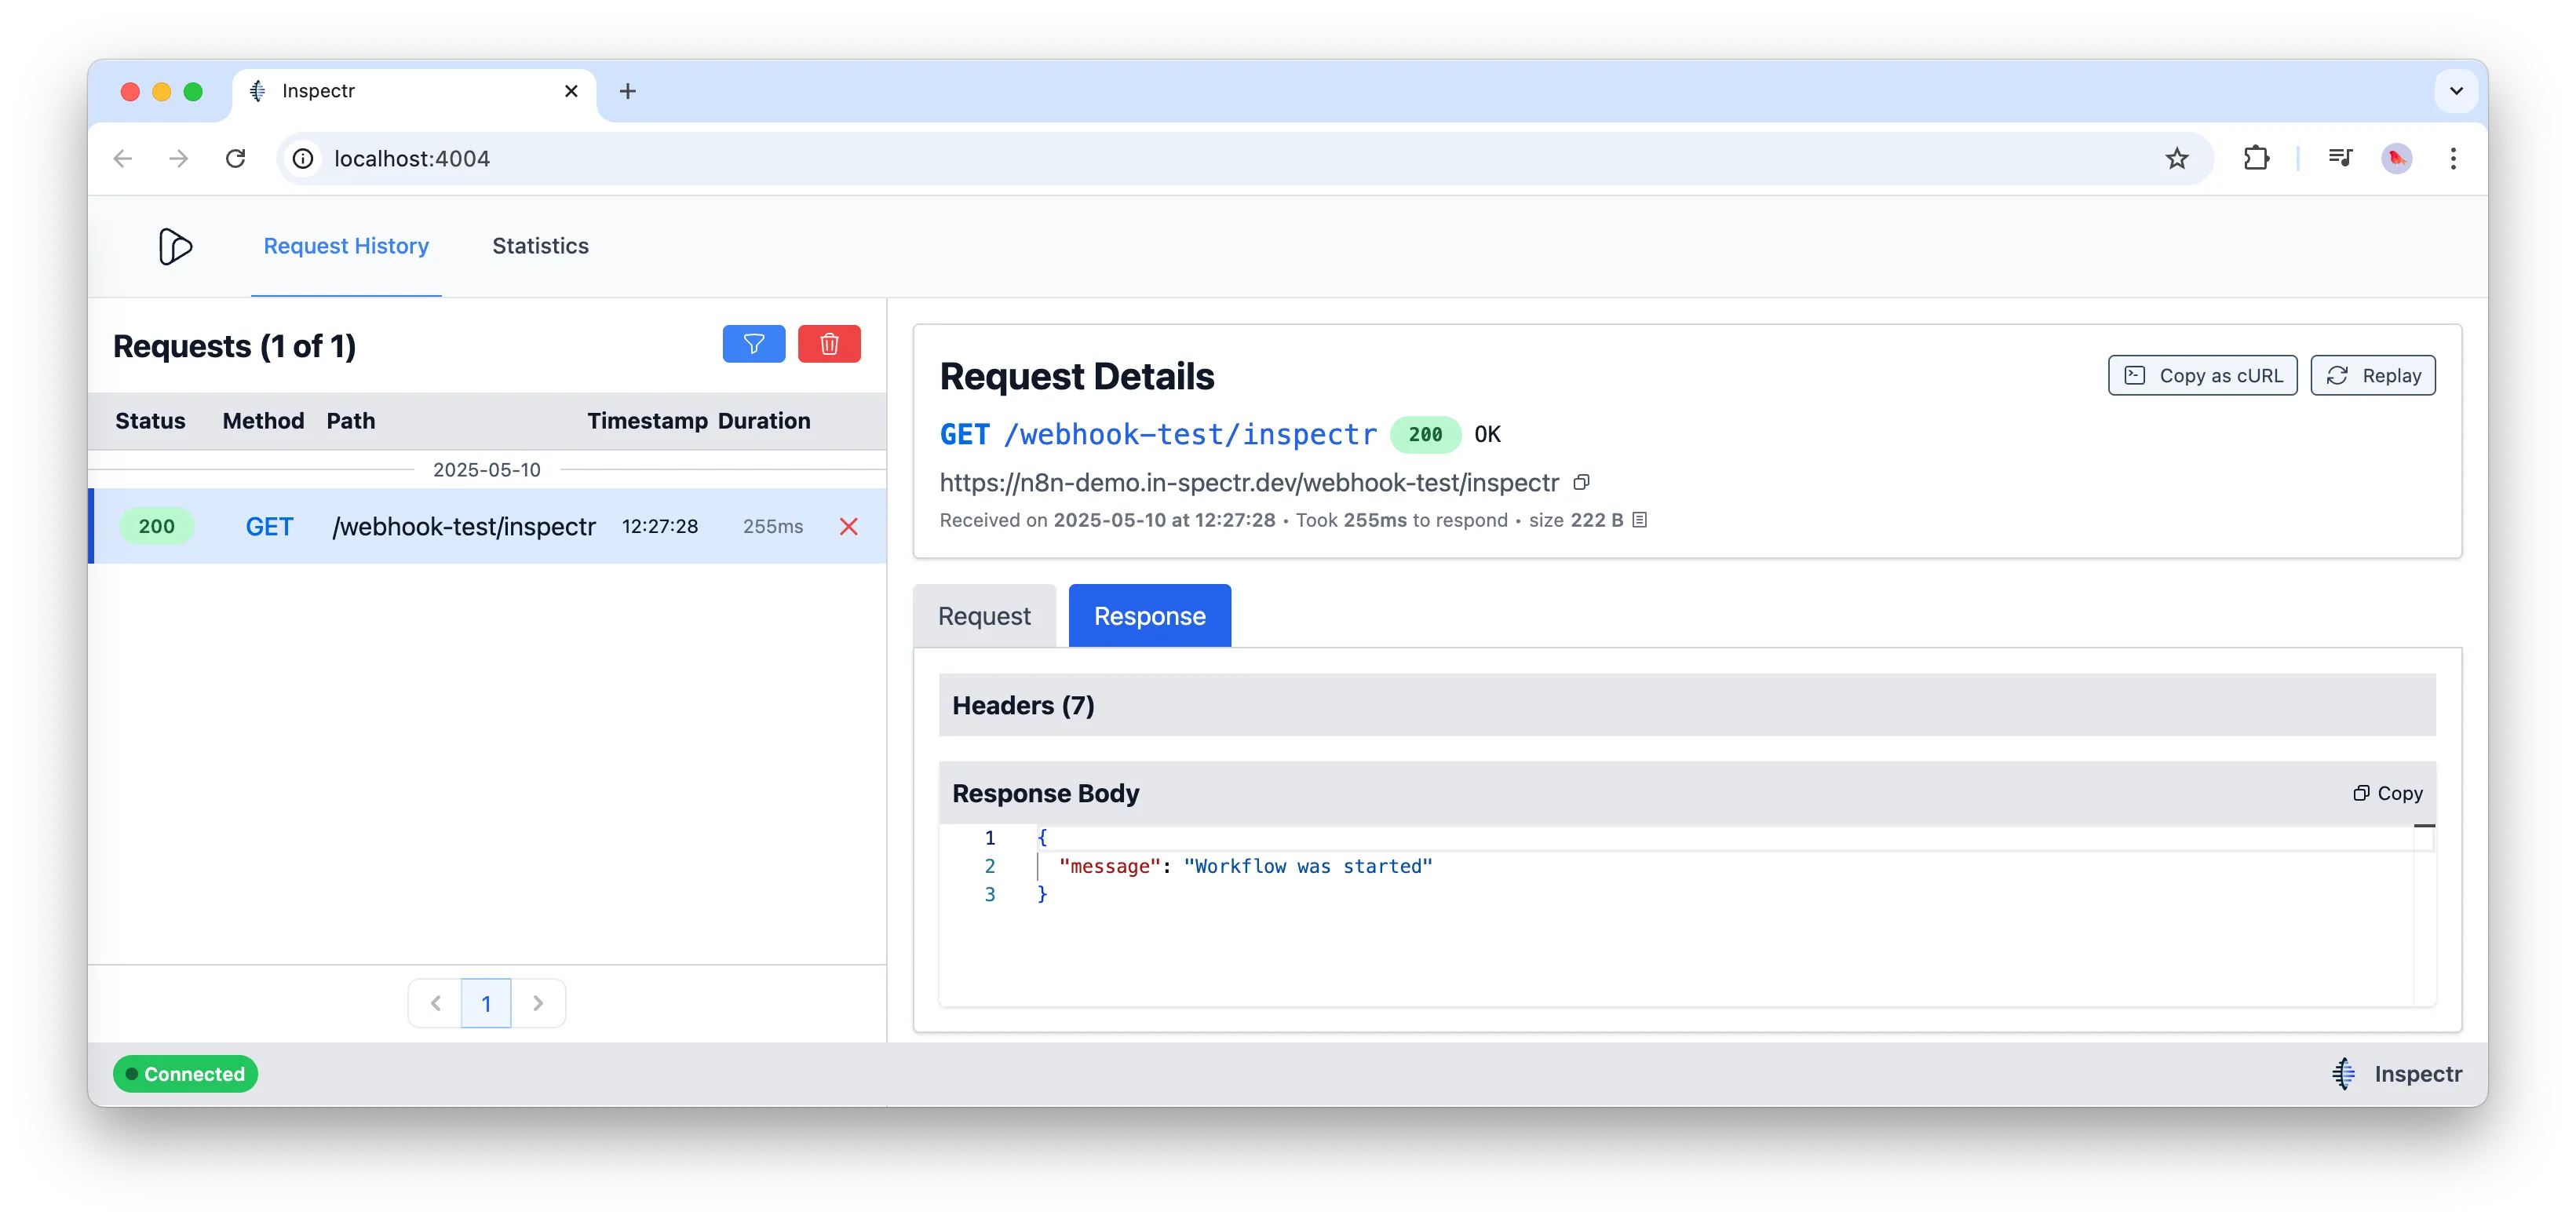
Task: Switch to the Statistics tab
Action: tap(540, 246)
